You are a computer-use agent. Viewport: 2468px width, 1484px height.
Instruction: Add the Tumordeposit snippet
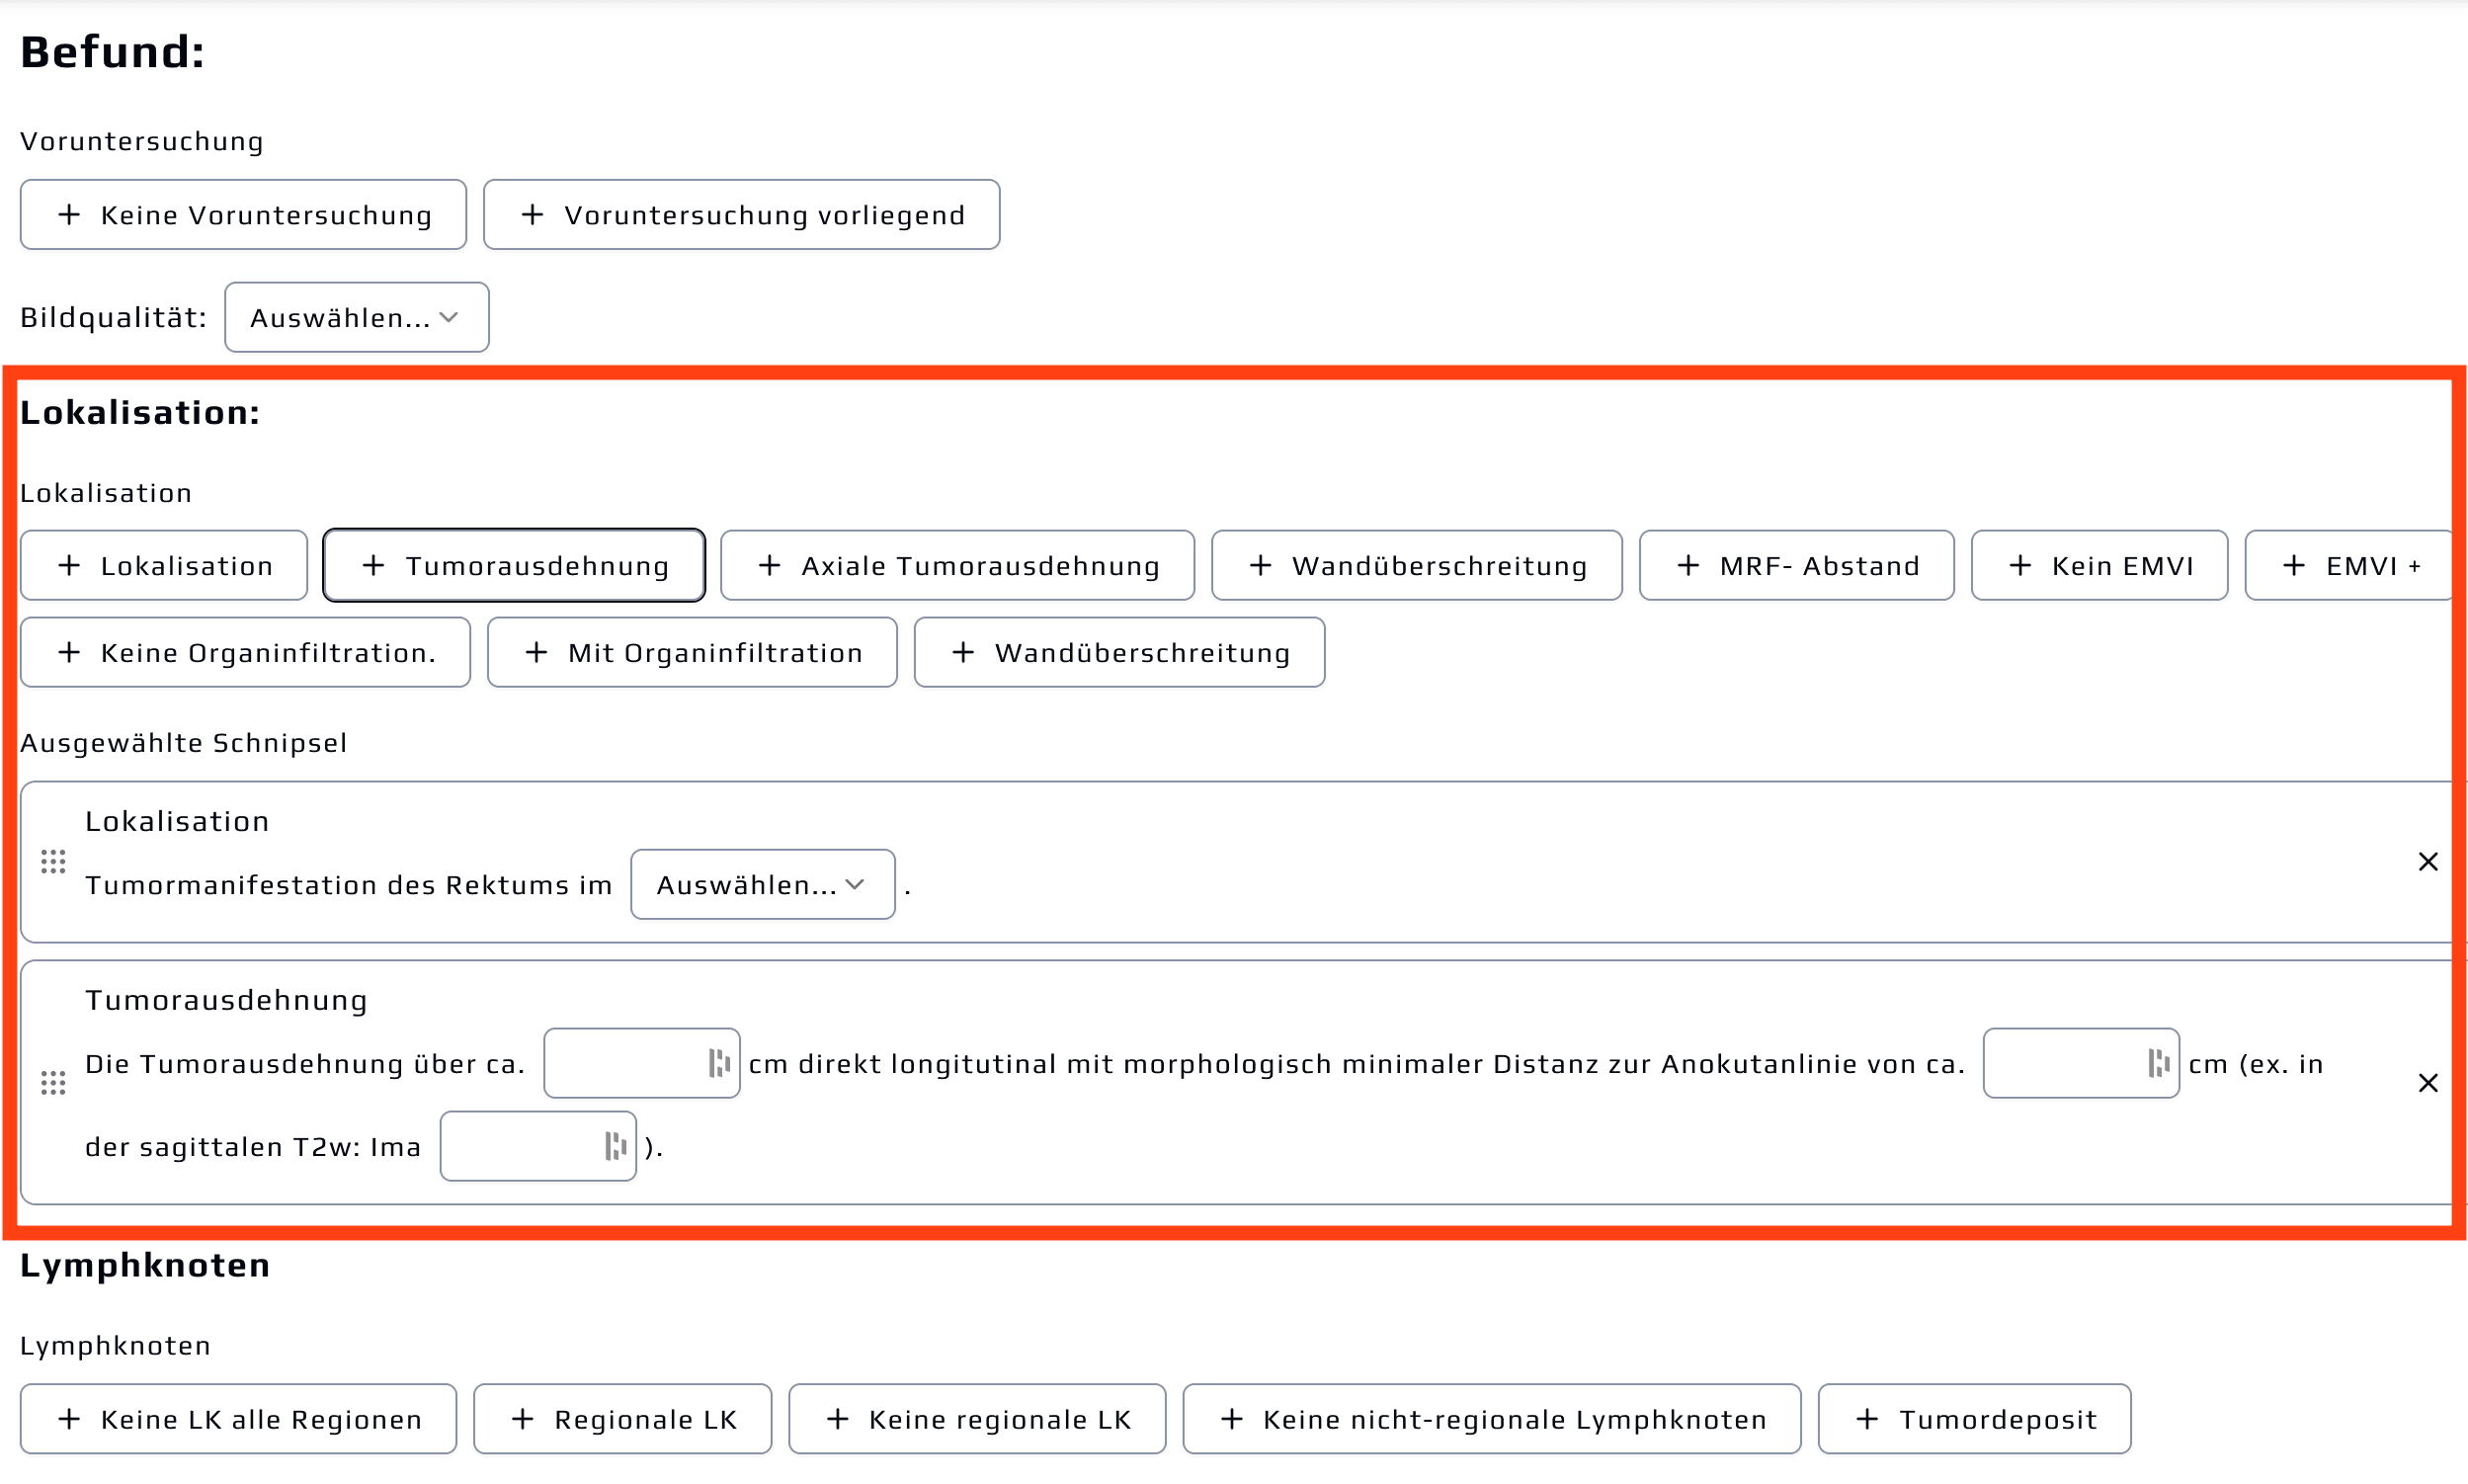1974,1419
